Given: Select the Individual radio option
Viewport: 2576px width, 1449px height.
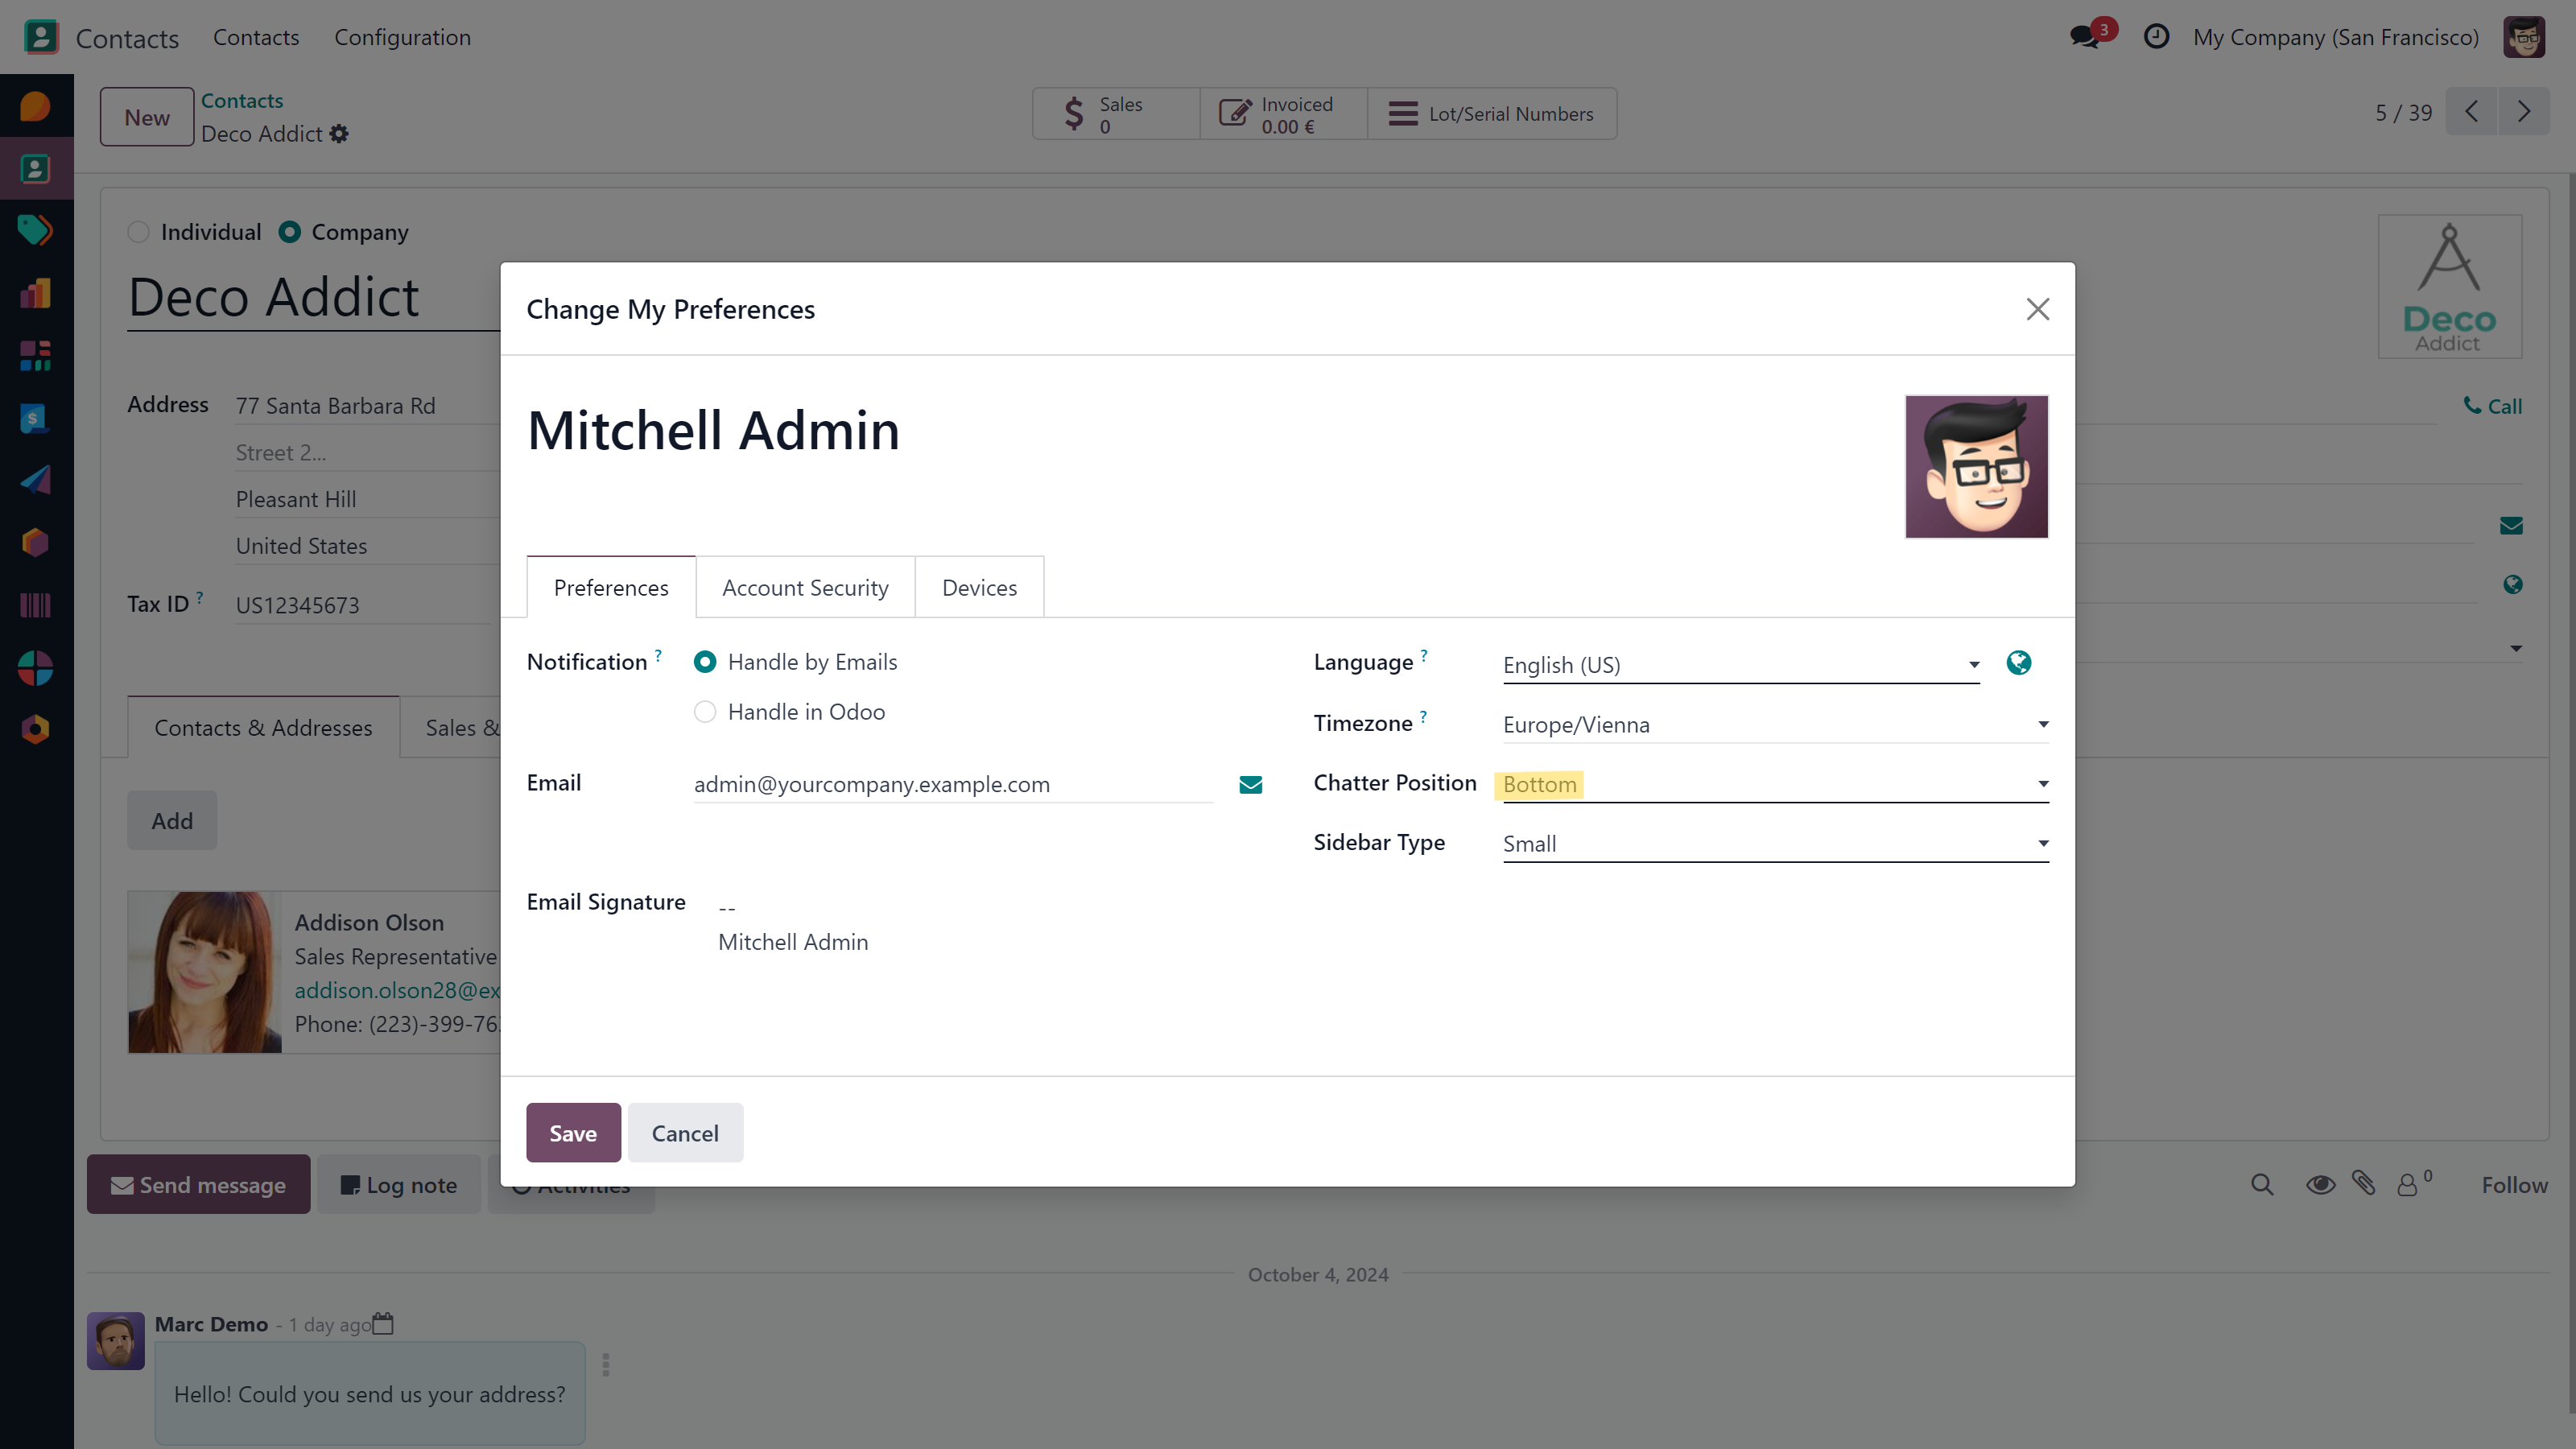Looking at the screenshot, I should tap(139, 232).
